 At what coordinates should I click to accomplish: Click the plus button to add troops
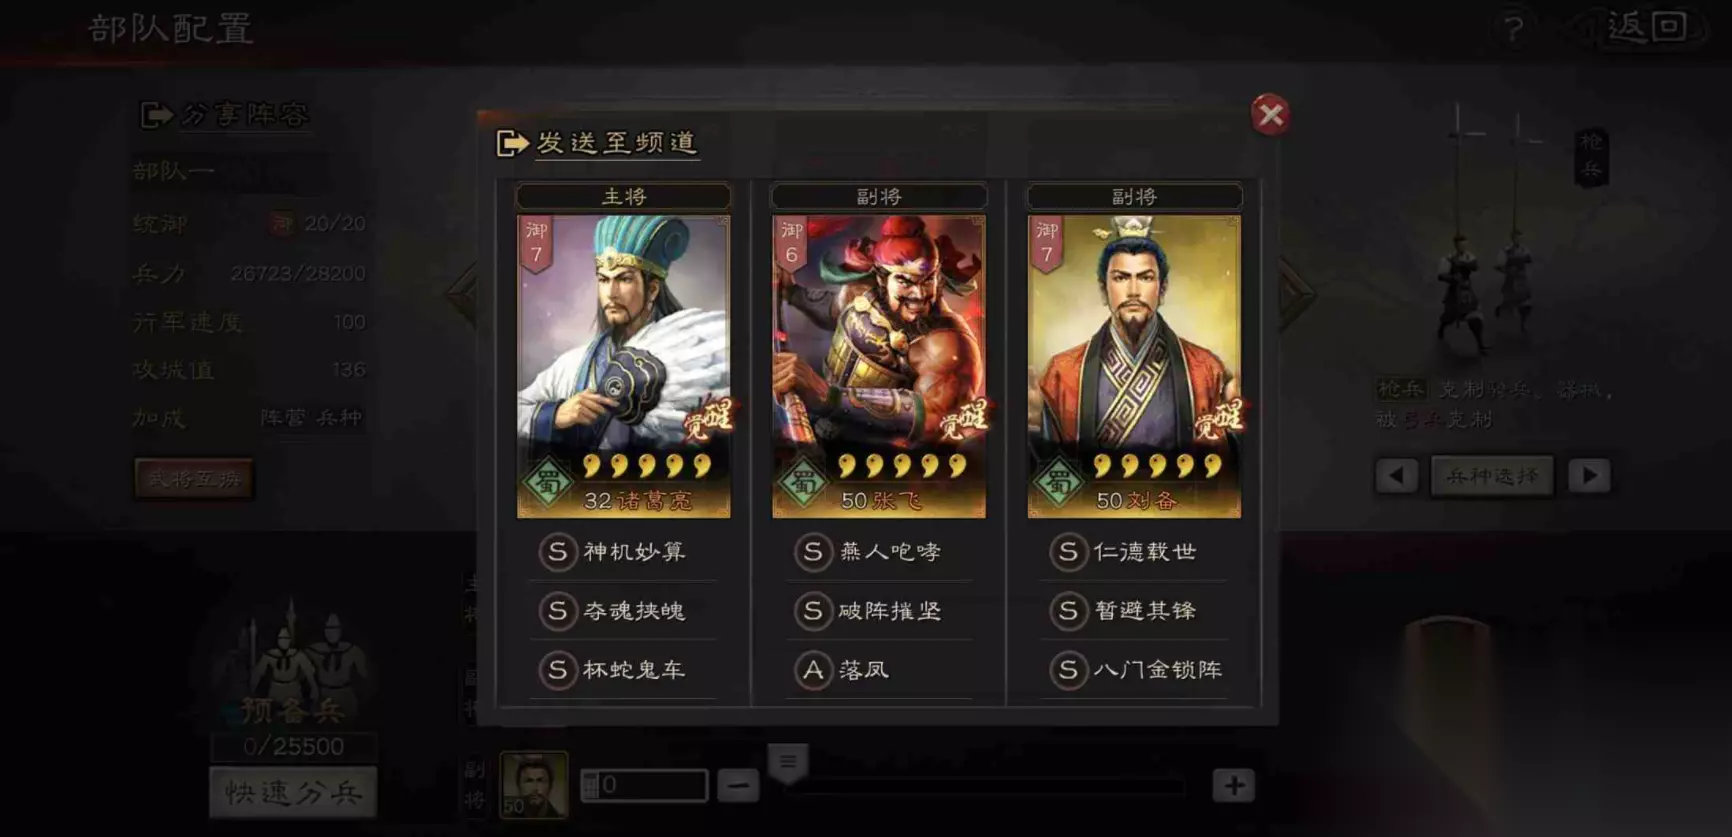(x=1233, y=786)
